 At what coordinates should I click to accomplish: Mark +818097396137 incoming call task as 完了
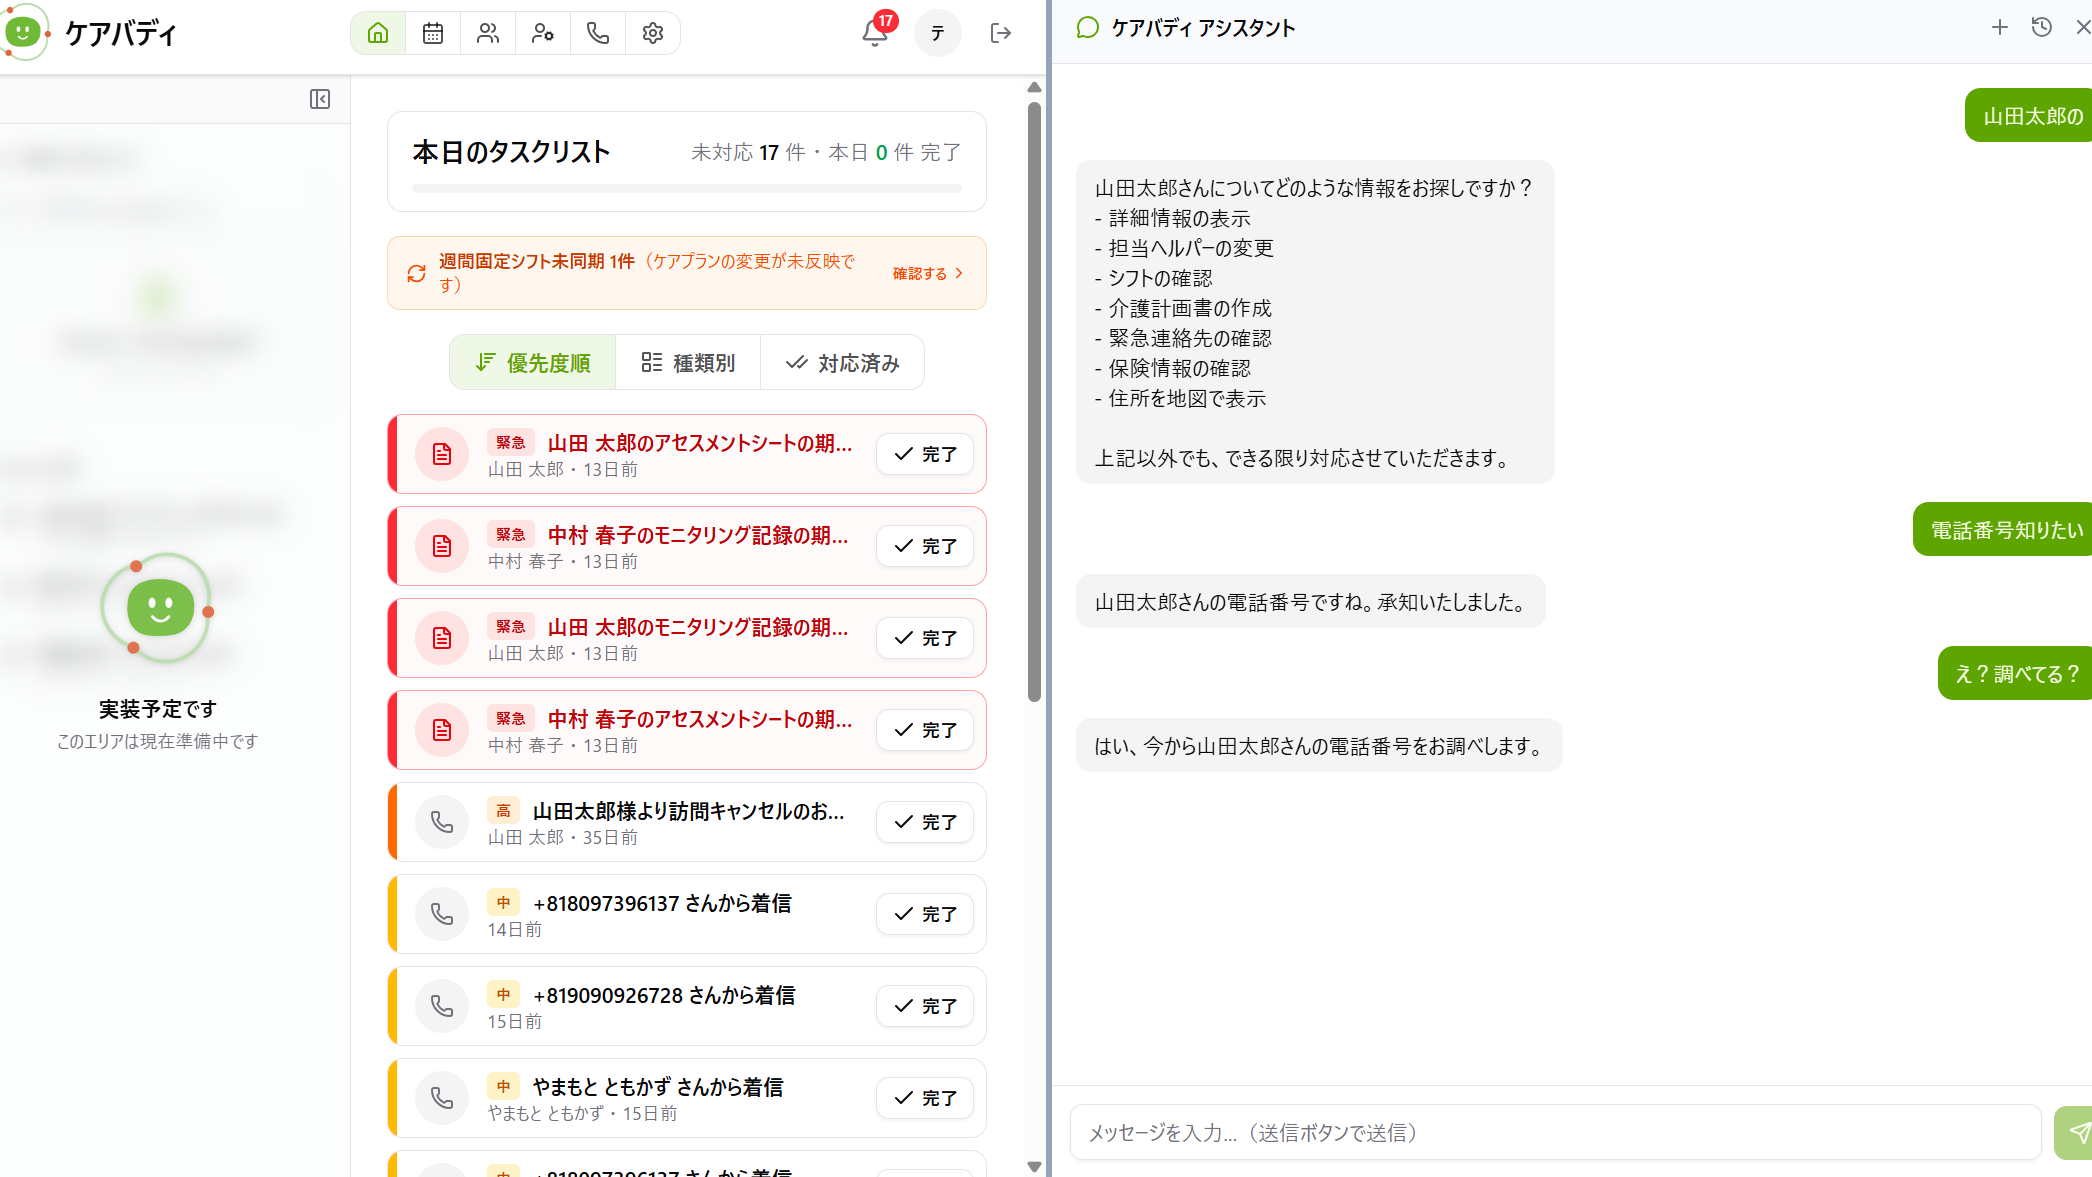coord(925,914)
